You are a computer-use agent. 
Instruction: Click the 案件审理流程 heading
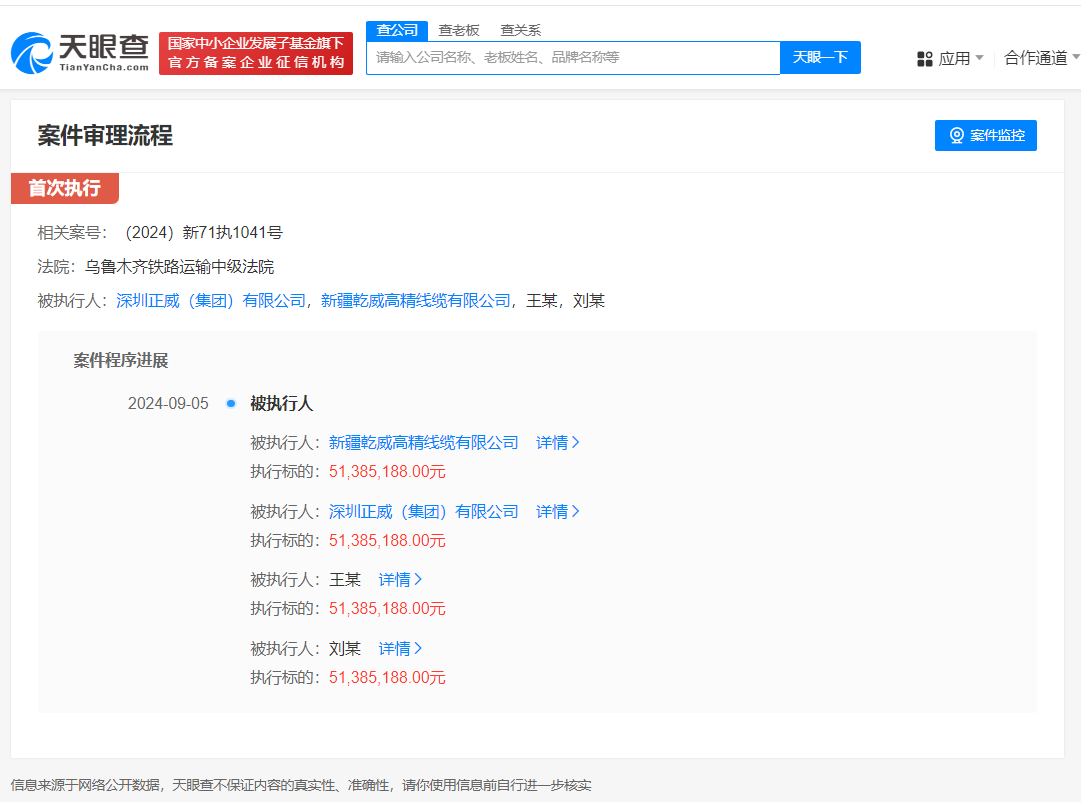tap(105, 135)
